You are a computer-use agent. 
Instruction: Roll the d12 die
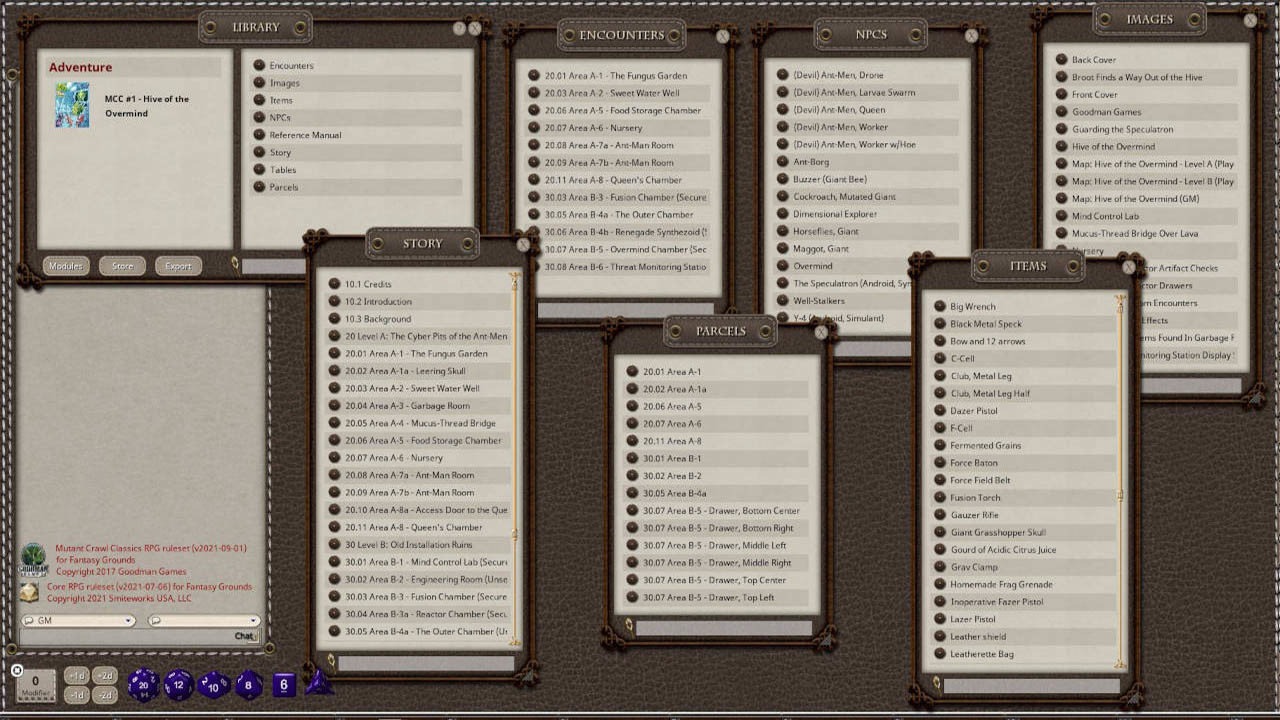[178, 684]
